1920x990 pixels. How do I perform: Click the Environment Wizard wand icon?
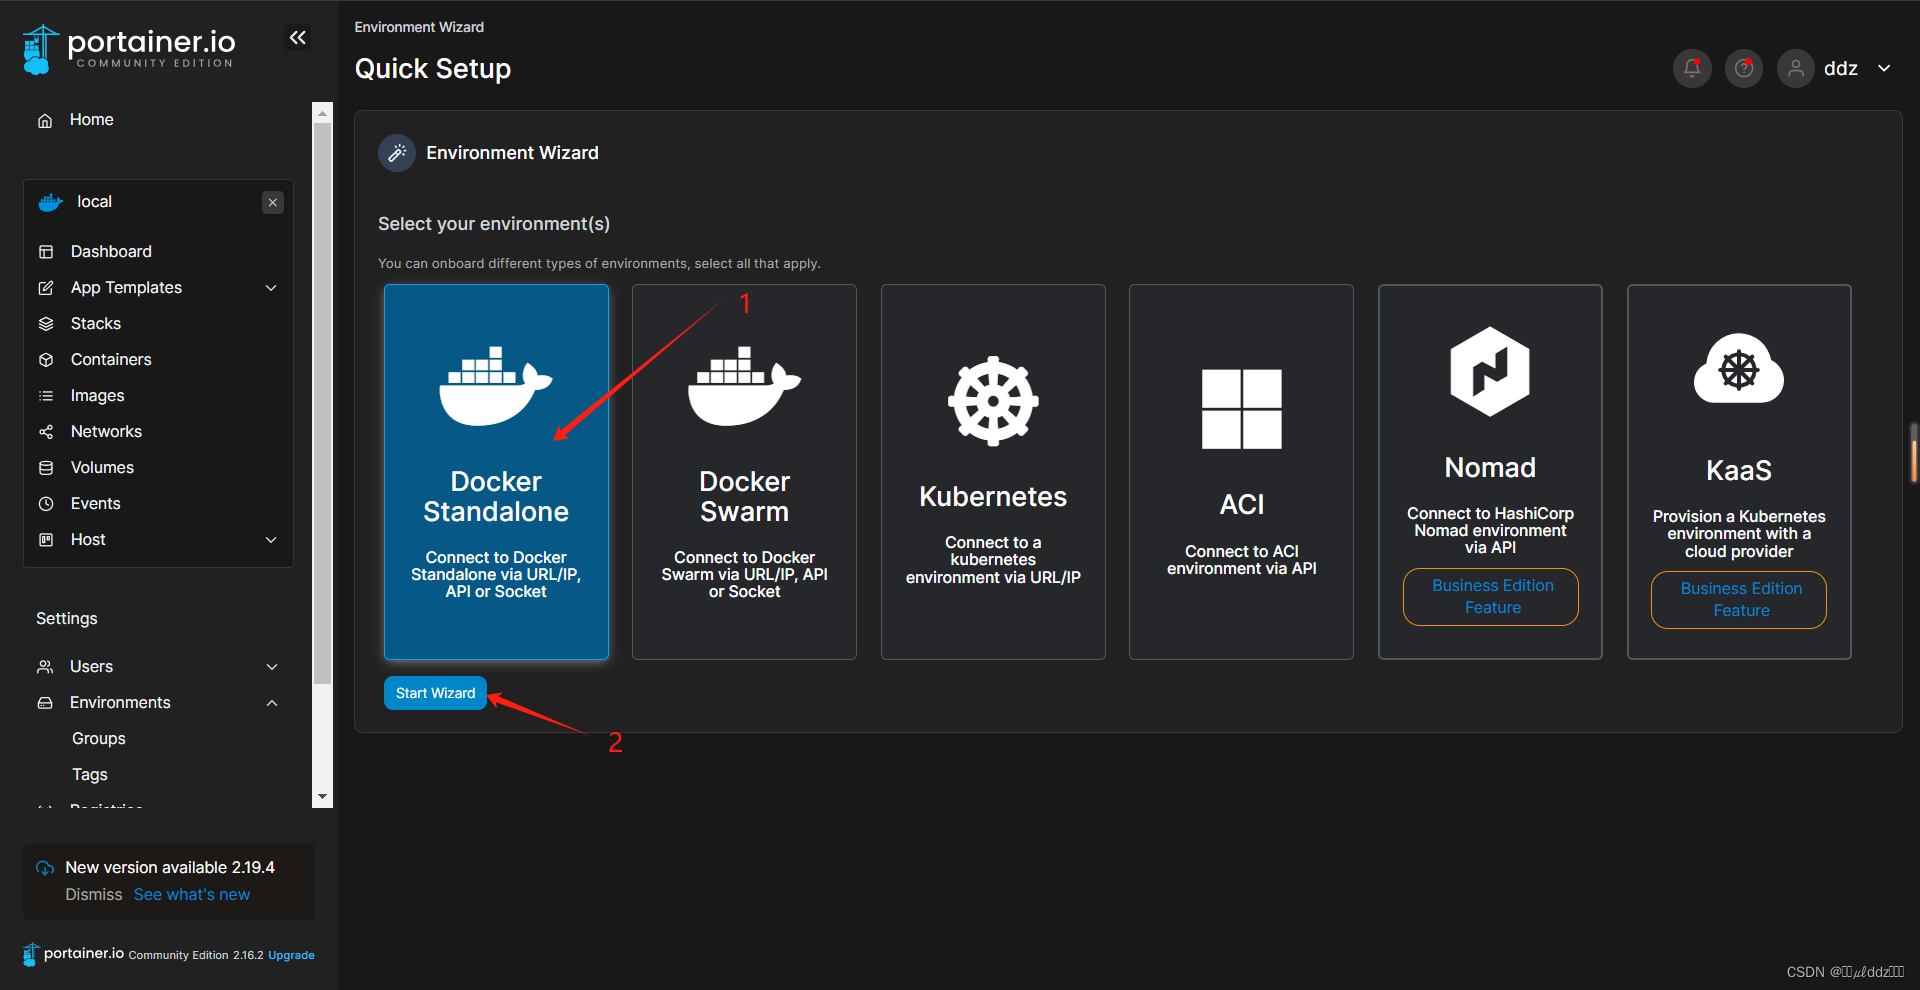(397, 153)
